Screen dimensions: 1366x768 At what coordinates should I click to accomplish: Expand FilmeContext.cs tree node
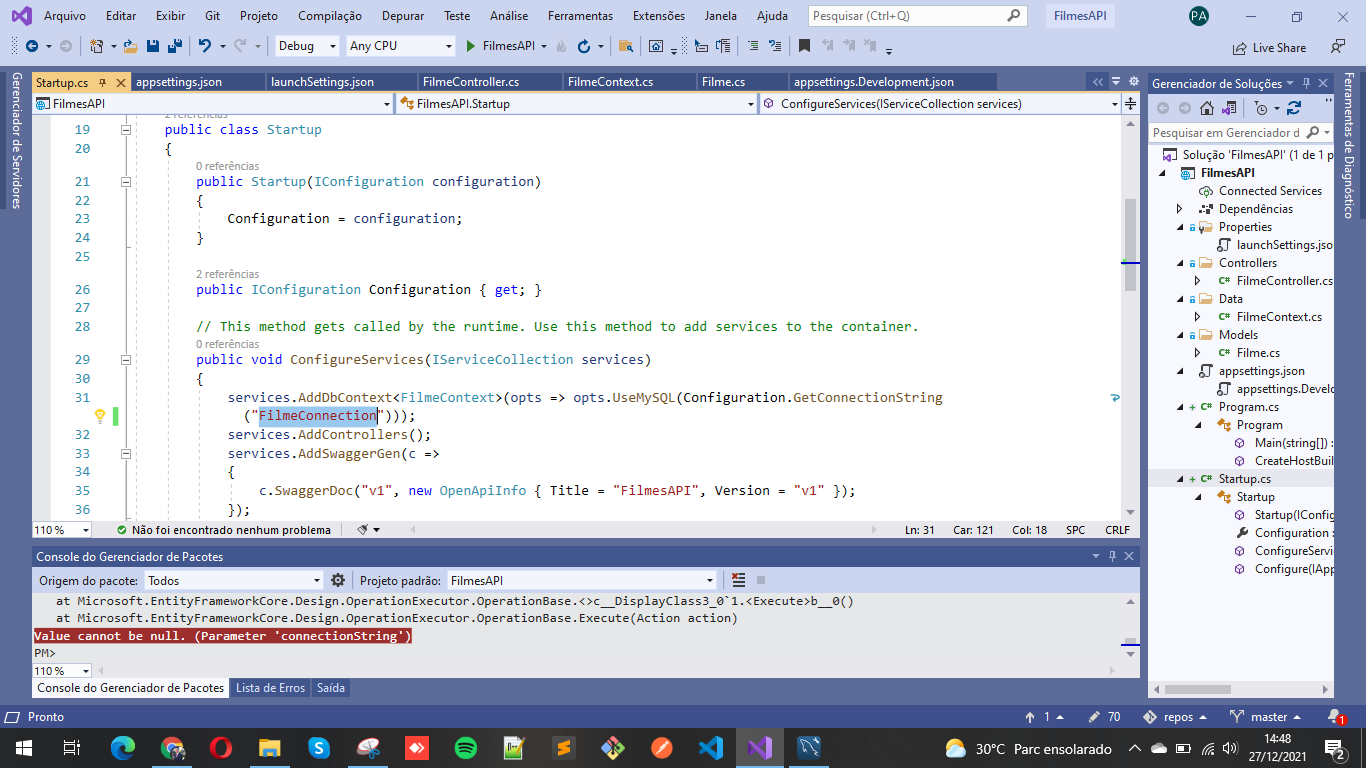point(1197,317)
